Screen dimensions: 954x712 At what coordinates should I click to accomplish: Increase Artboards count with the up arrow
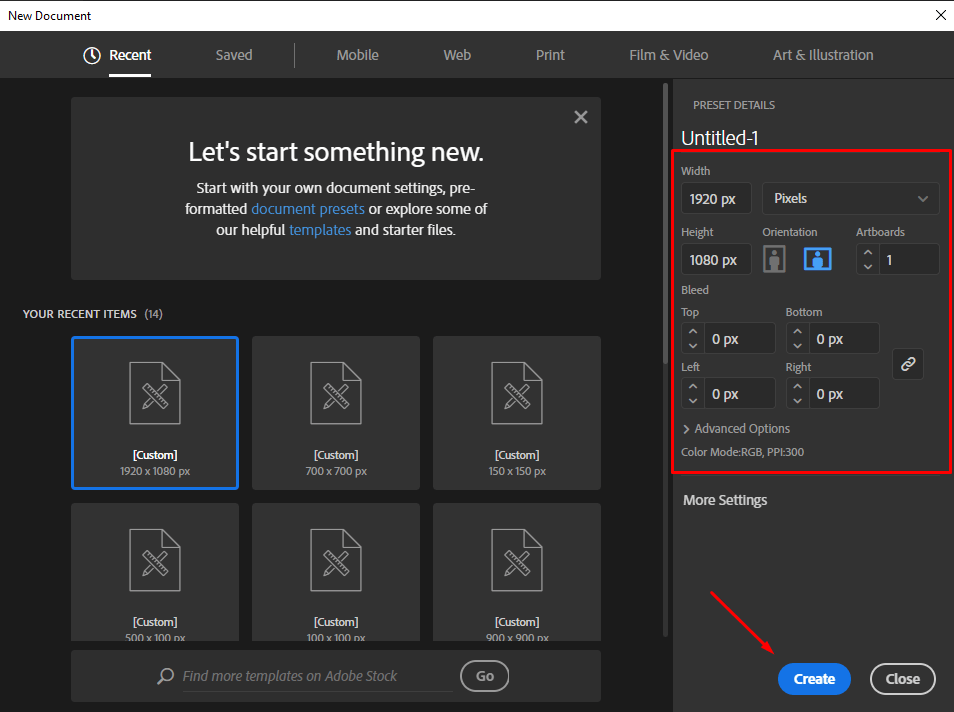[x=866, y=253]
